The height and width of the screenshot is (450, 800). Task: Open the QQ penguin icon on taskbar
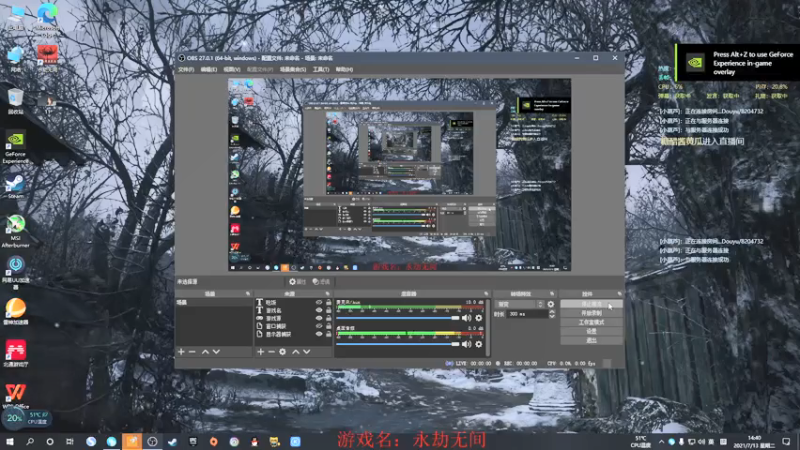click(254, 441)
